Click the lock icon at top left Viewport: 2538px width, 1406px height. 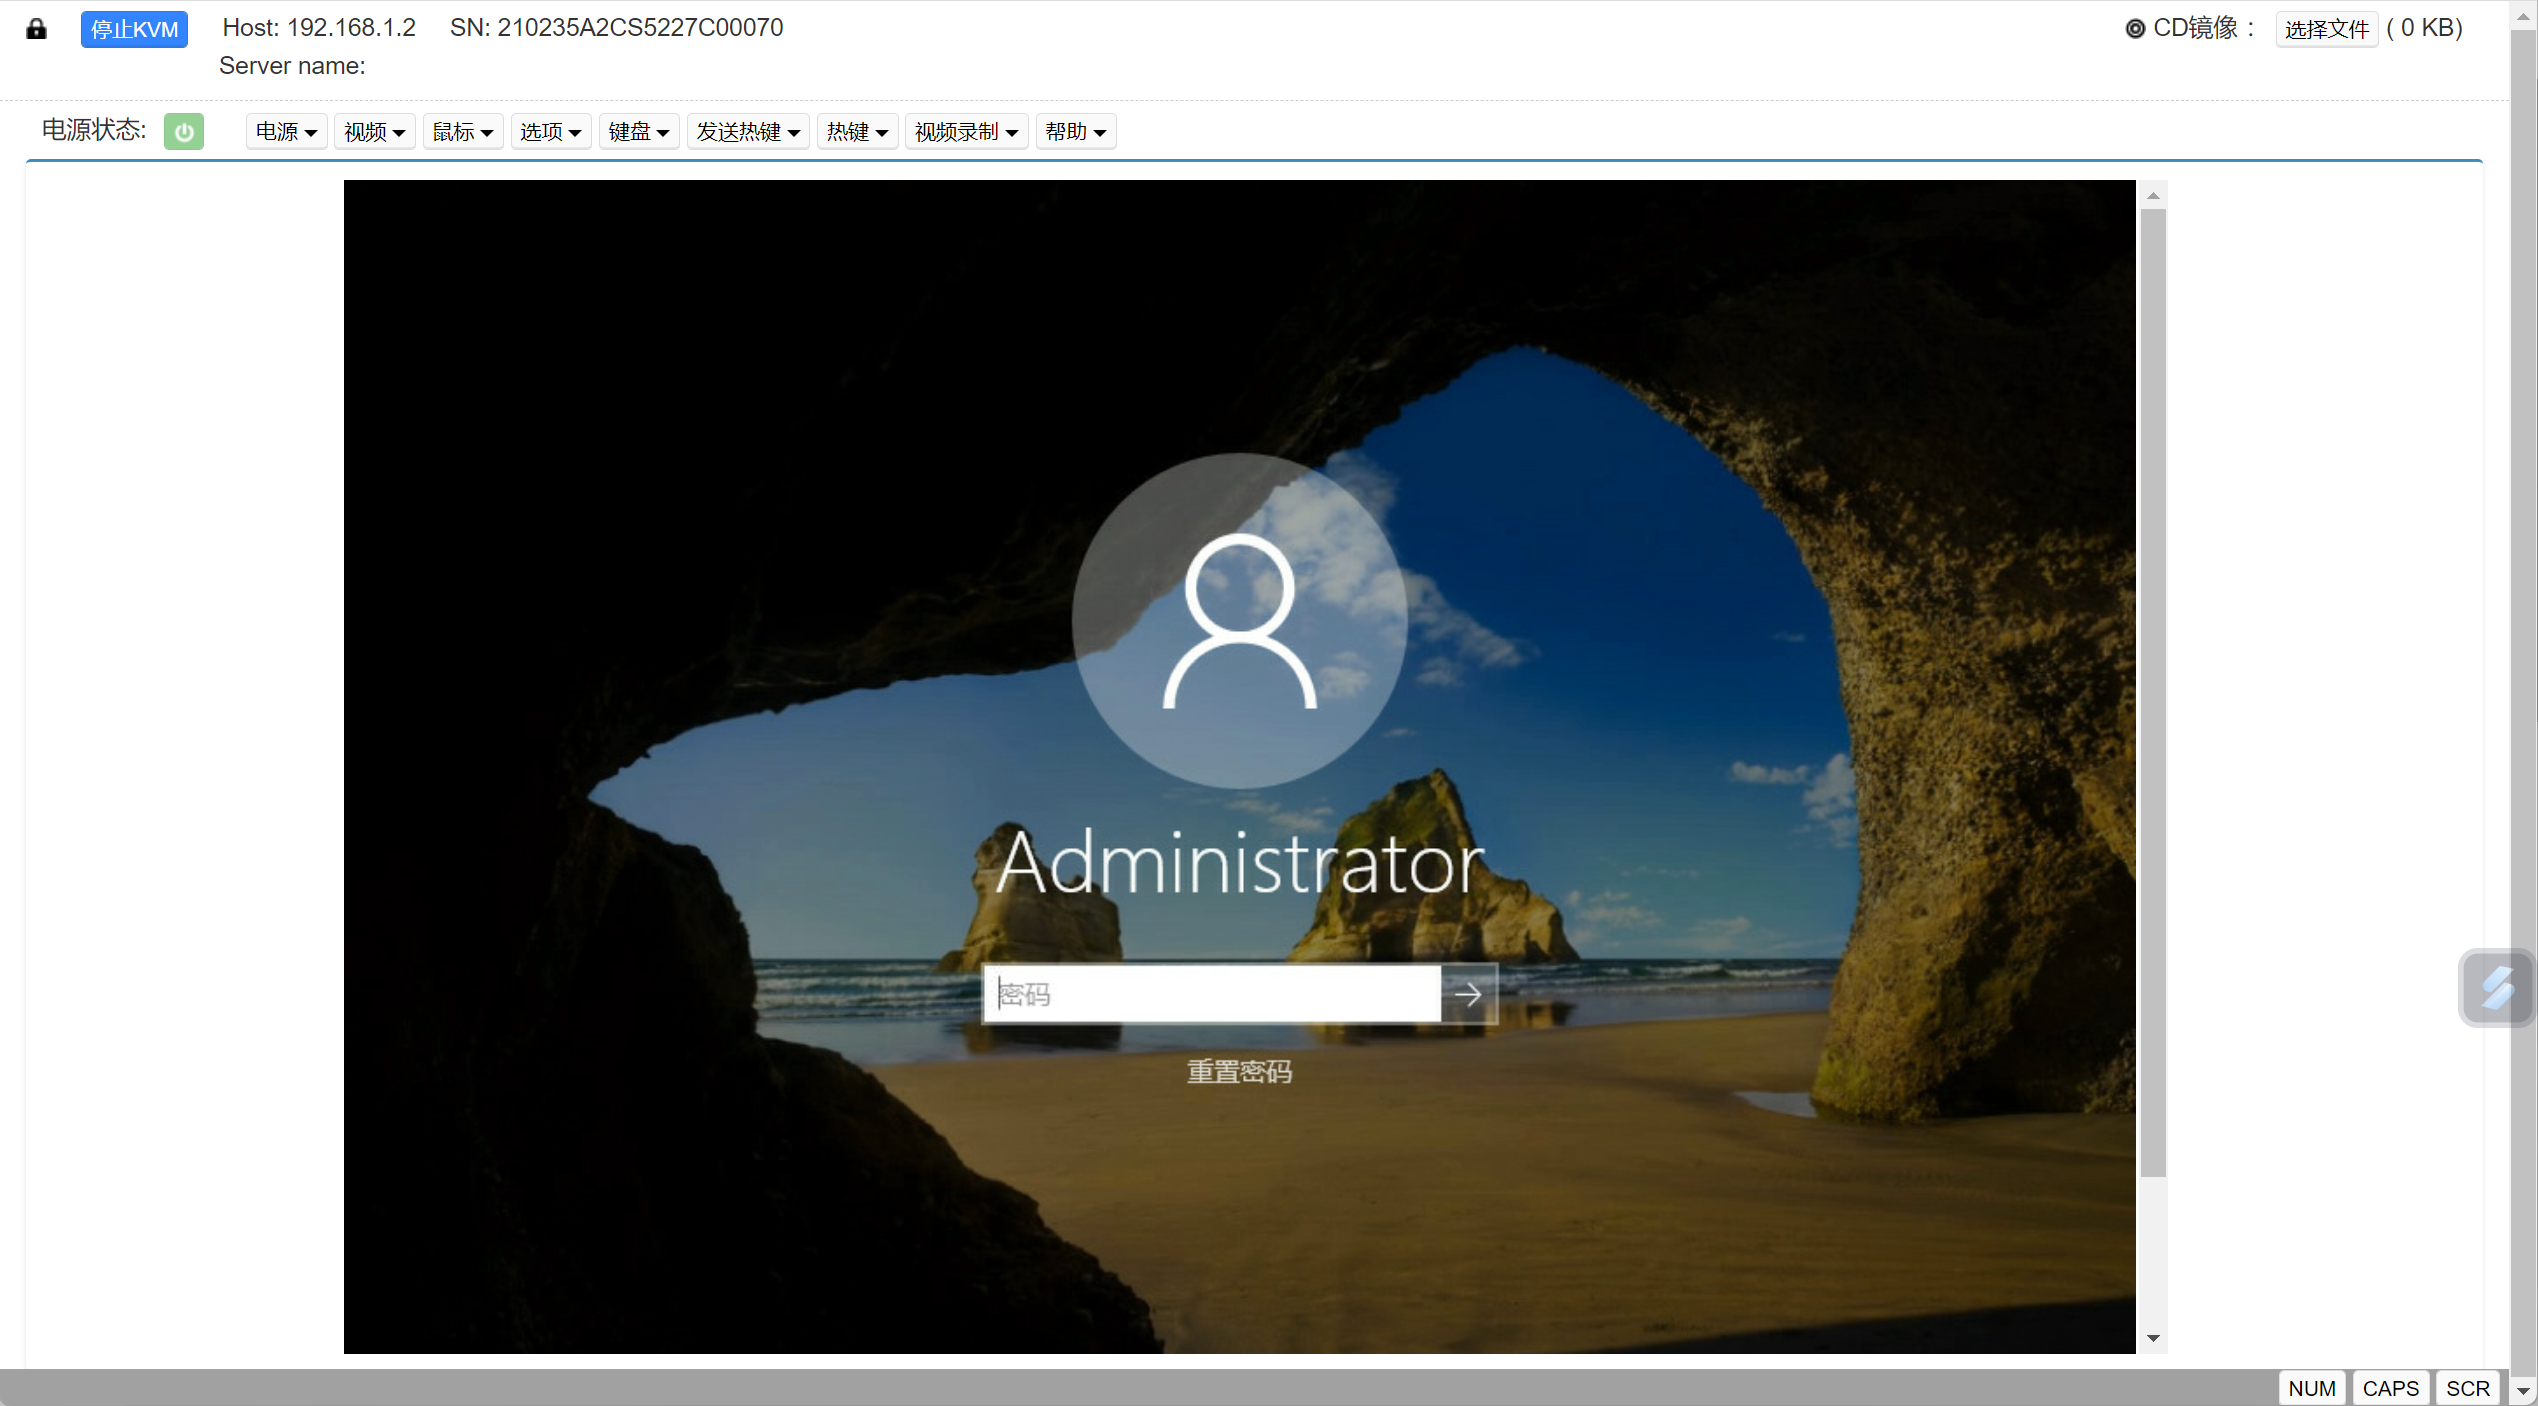click(x=36, y=28)
